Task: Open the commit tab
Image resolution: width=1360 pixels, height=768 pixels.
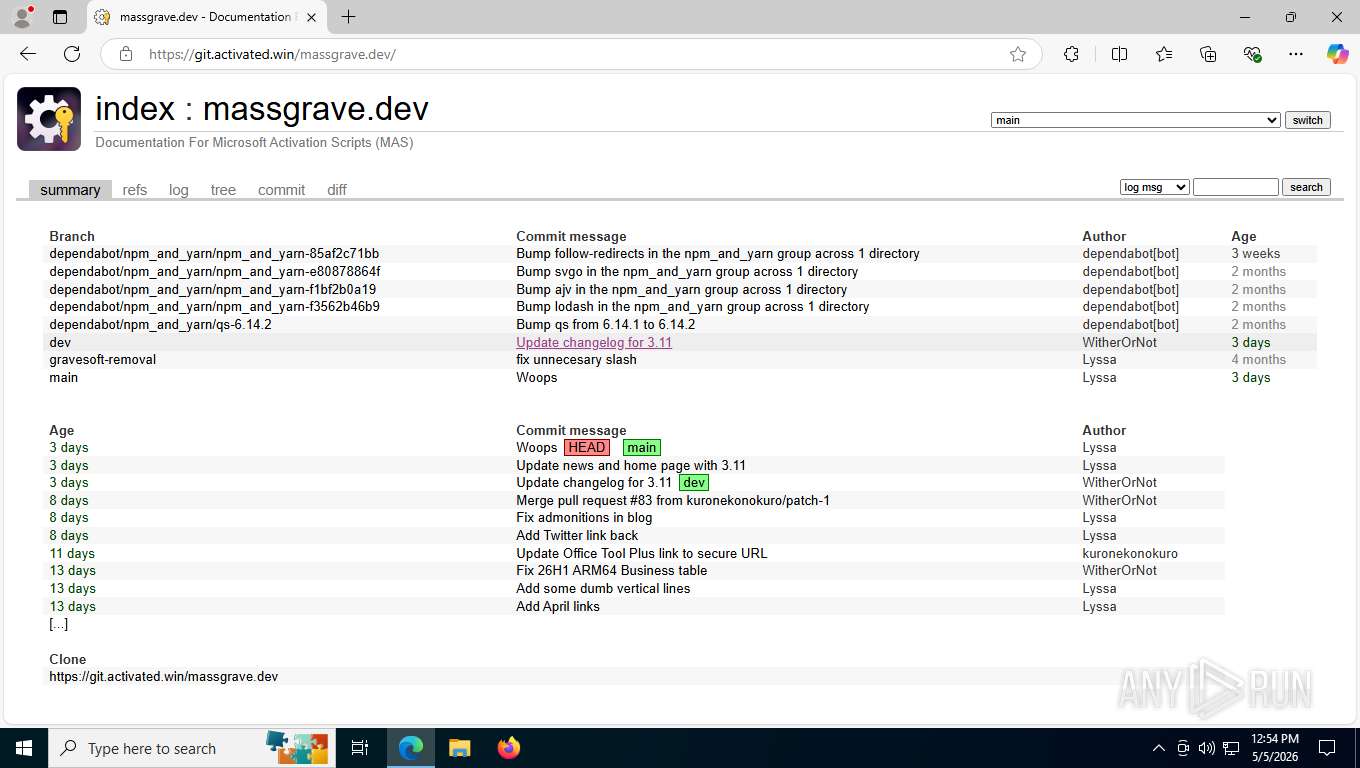Action: tap(281, 190)
